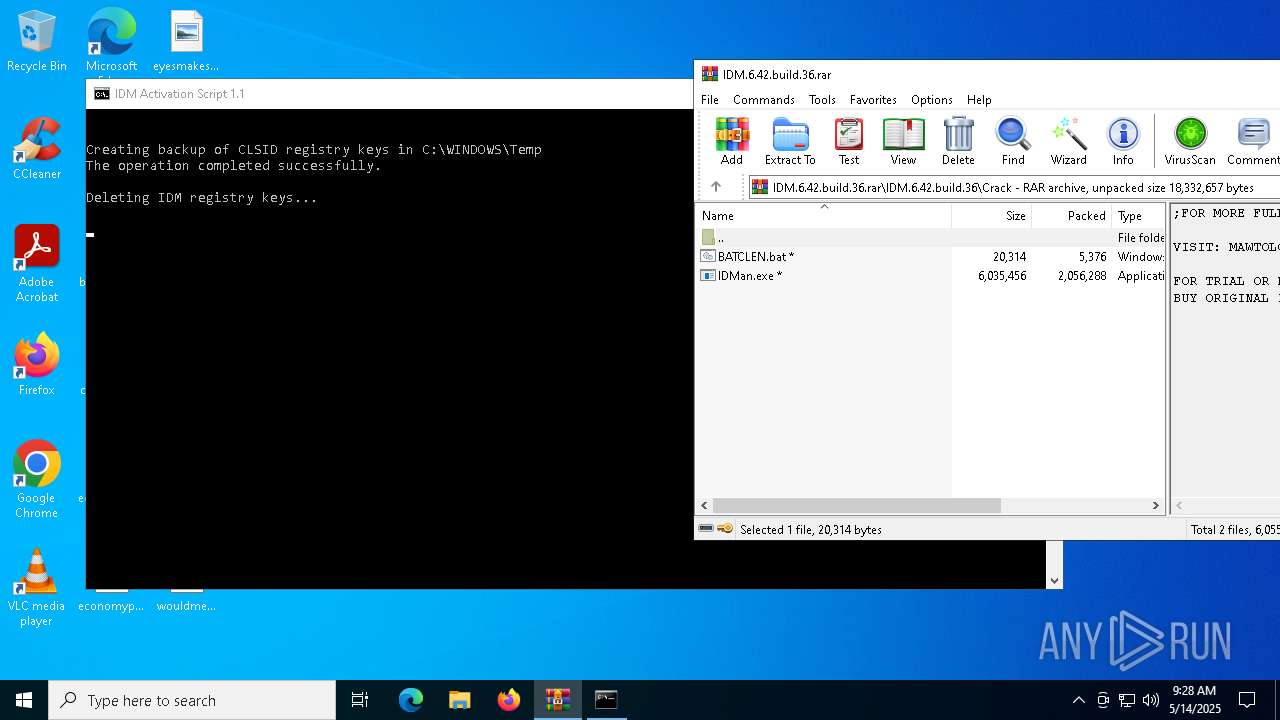This screenshot has height=720, width=1280.
Task: Click the file list scroll-right arrow
Action: pyautogui.click(x=1156, y=506)
